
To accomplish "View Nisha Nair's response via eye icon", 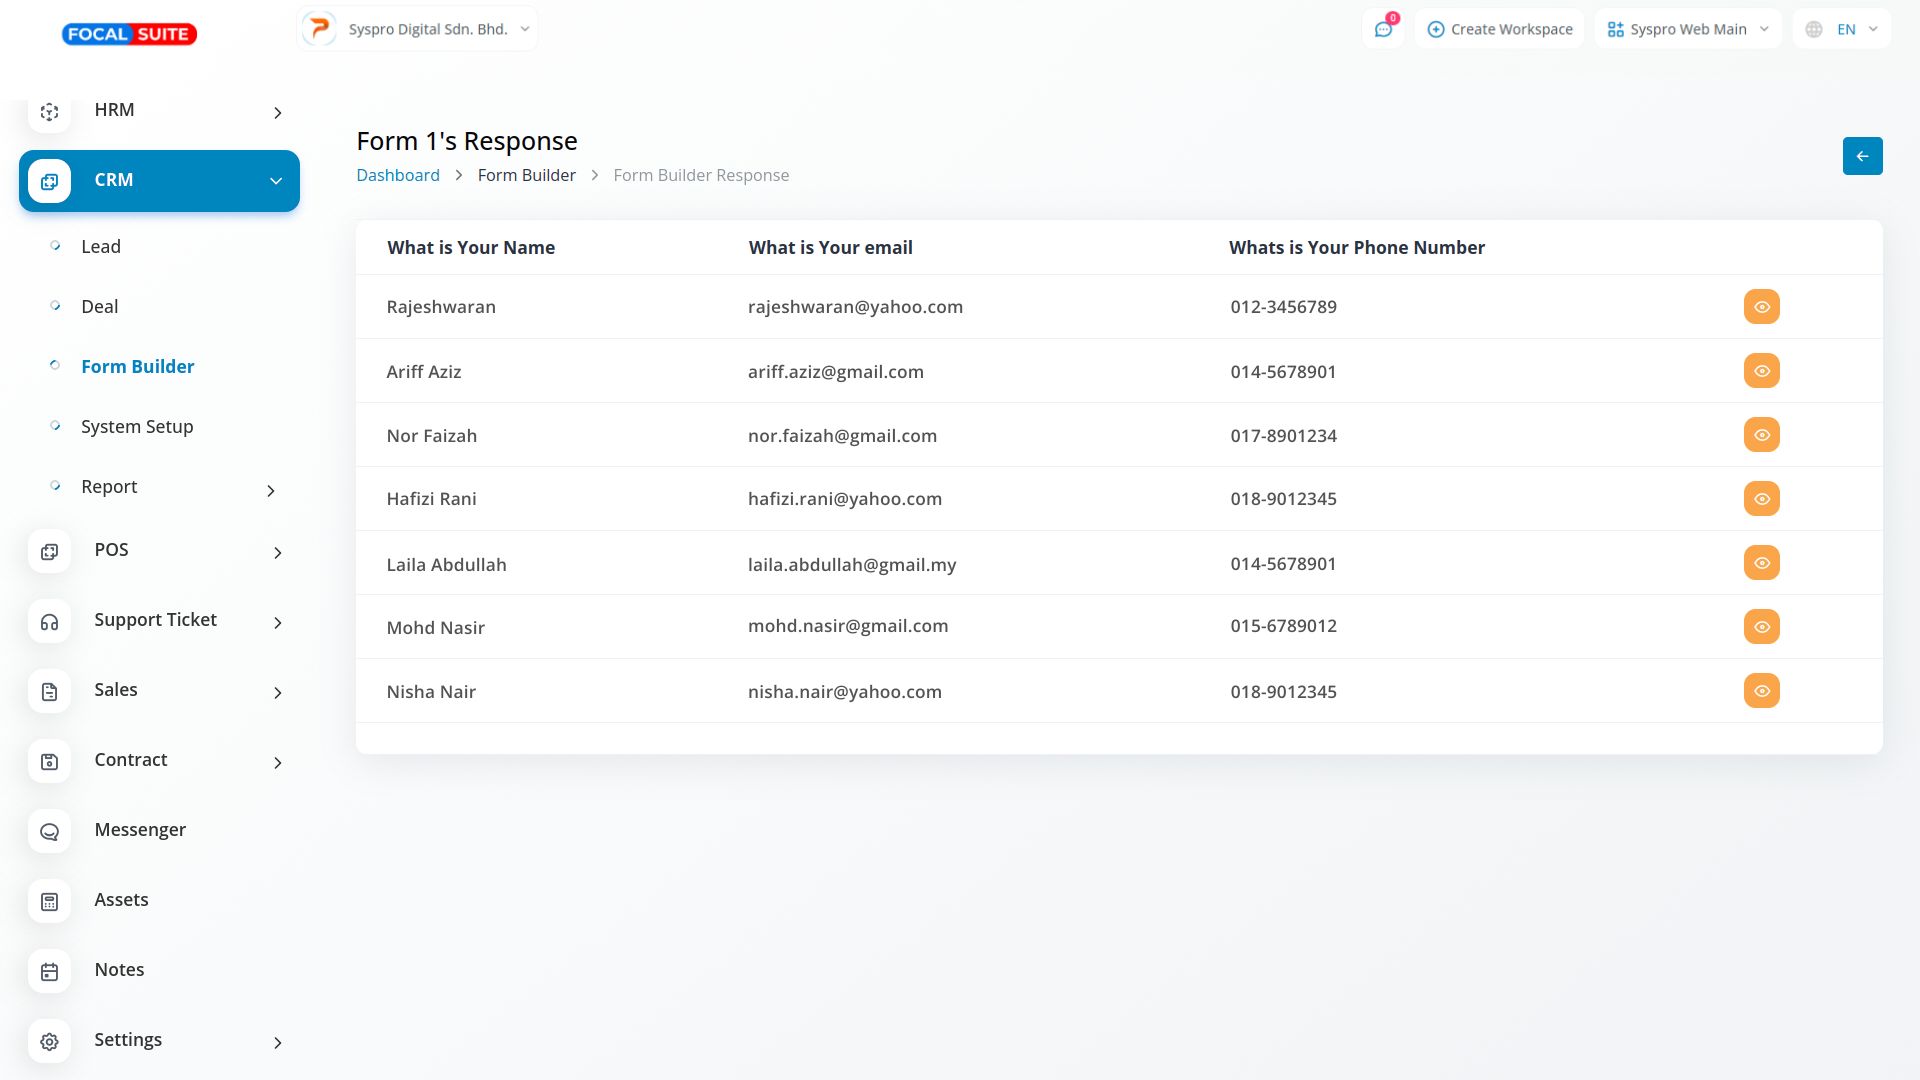I will [1761, 691].
